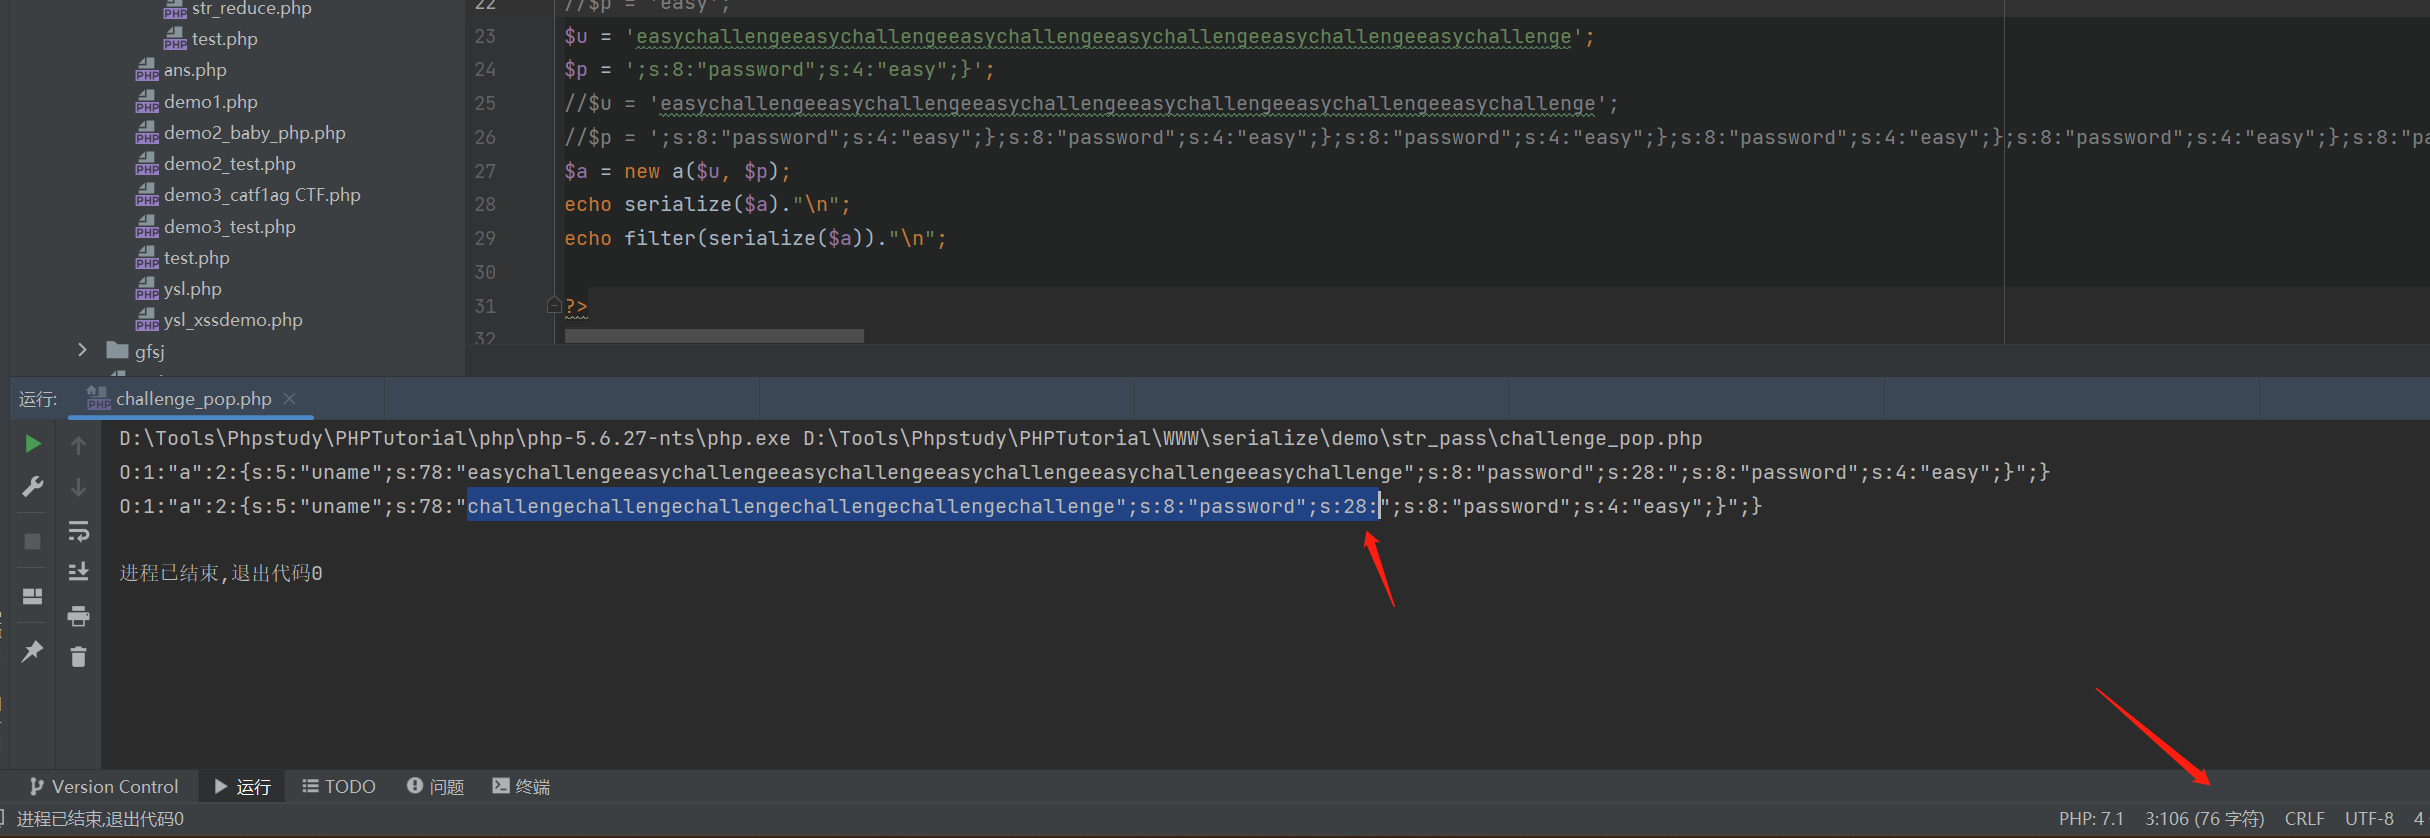This screenshot has width=2430, height=838.
Task: Print console output with printer icon
Action: coord(78,616)
